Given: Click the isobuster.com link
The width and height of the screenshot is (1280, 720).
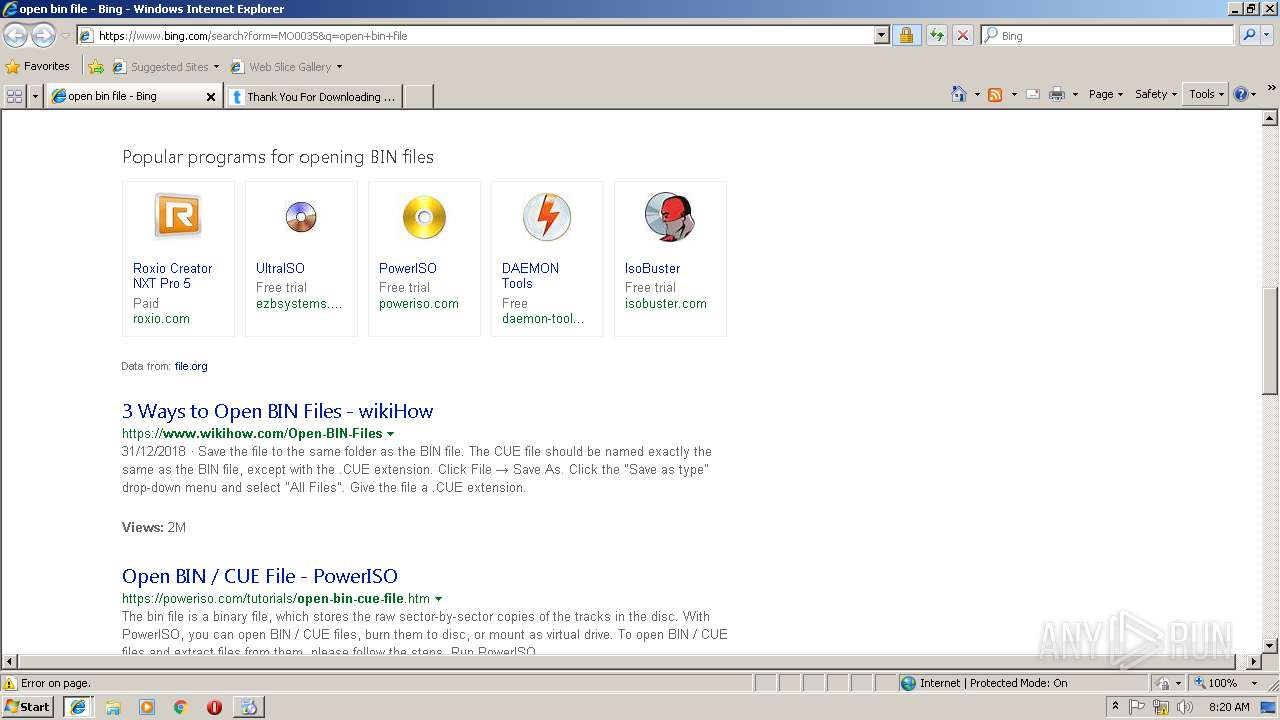Looking at the screenshot, I should [666, 303].
